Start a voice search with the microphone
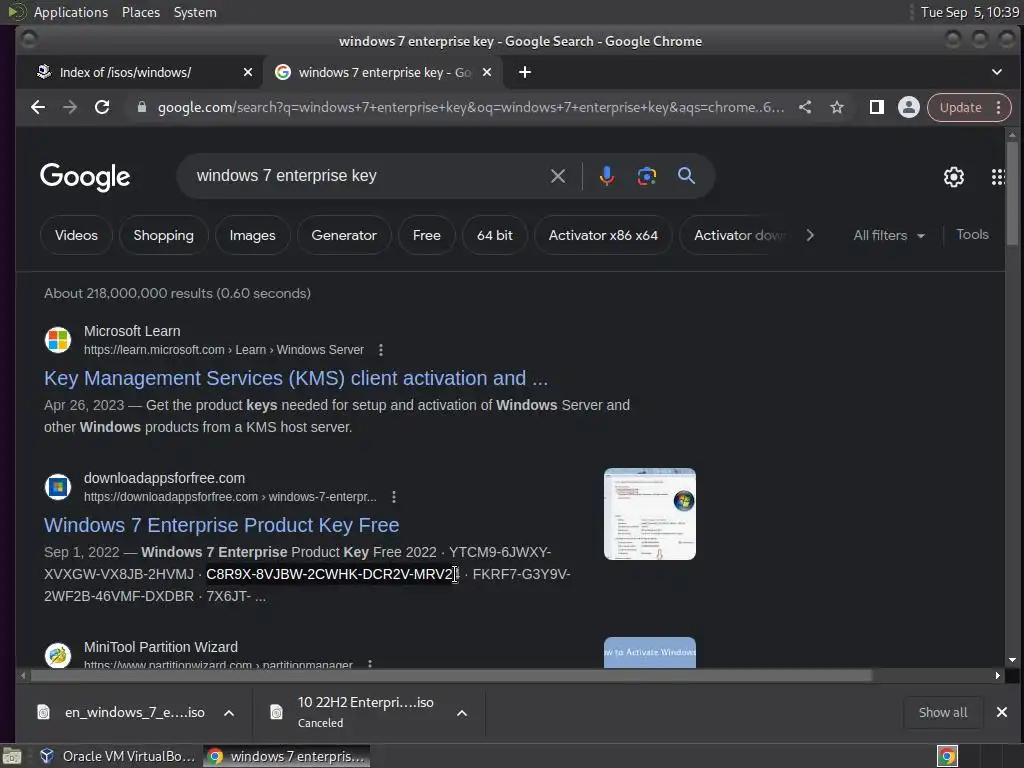The width and height of the screenshot is (1024, 768). tap(607, 176)
